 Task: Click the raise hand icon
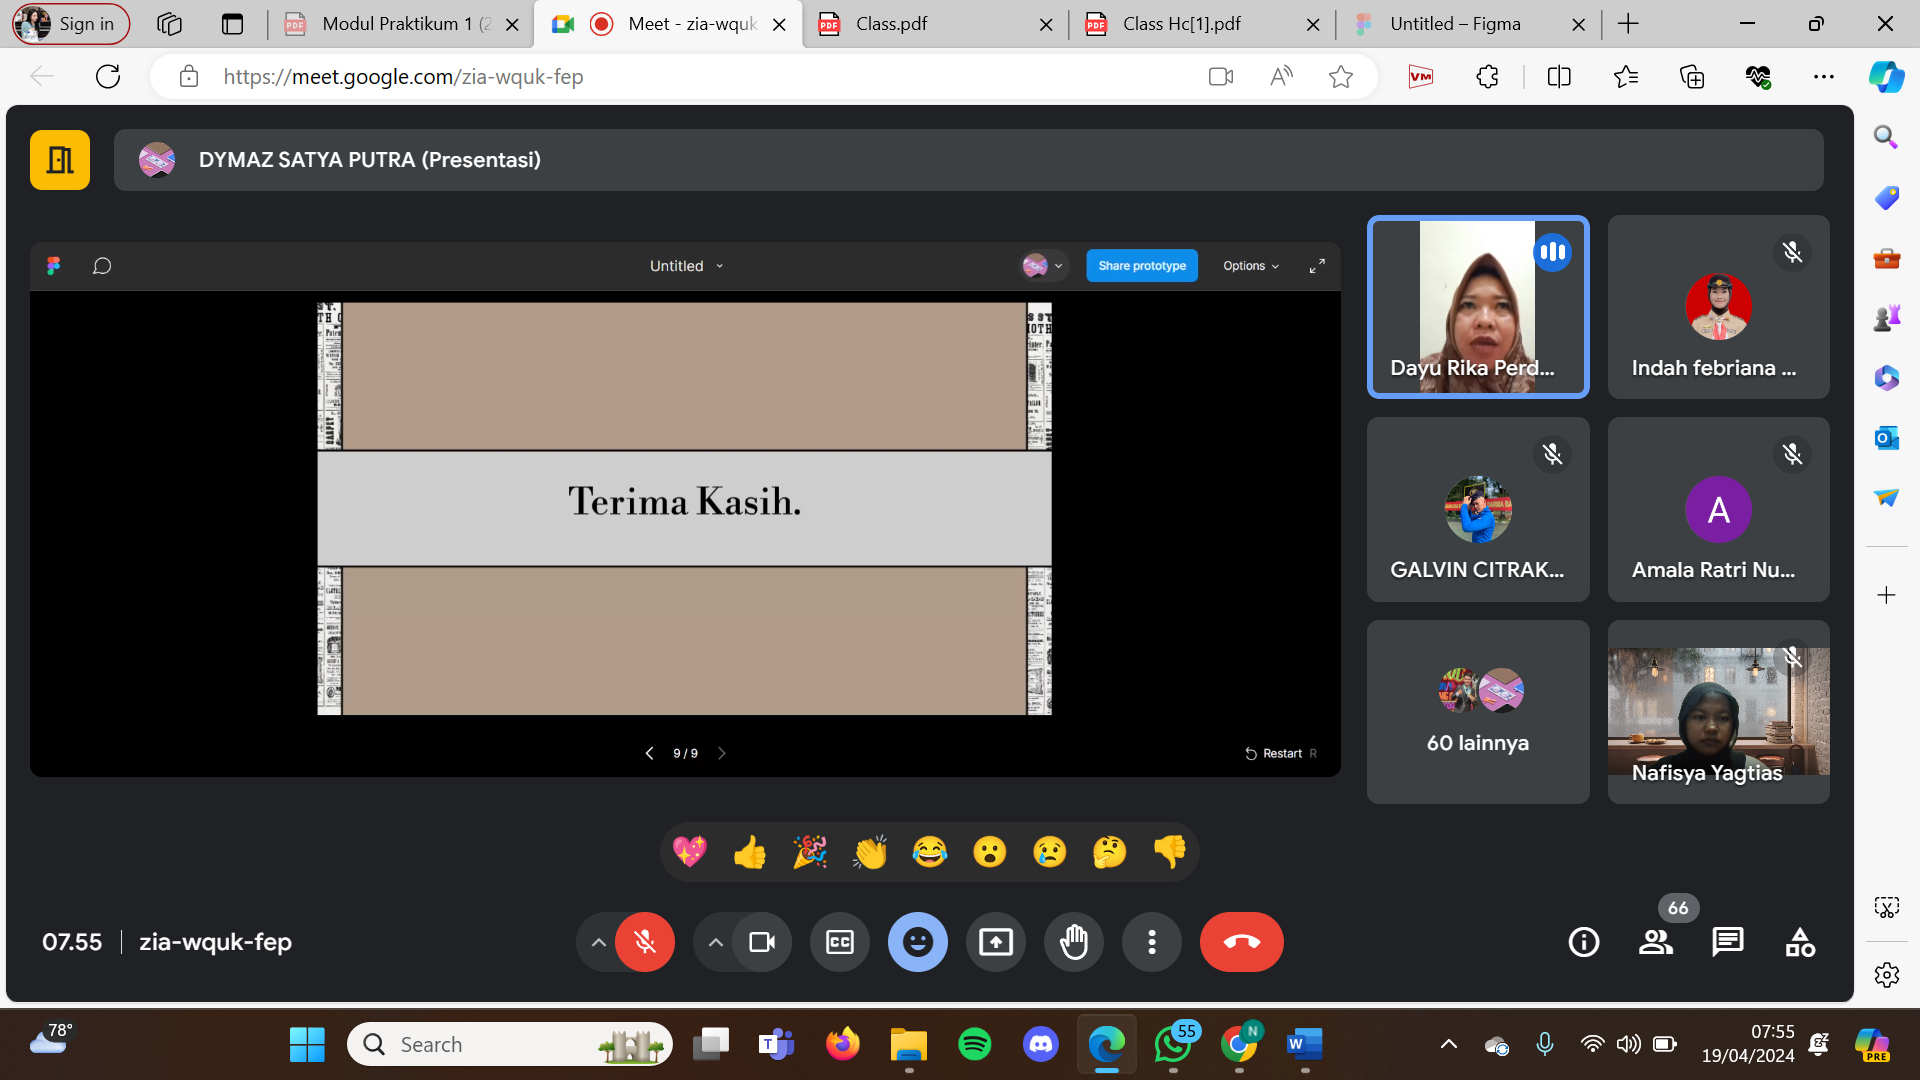[1074, 942]
